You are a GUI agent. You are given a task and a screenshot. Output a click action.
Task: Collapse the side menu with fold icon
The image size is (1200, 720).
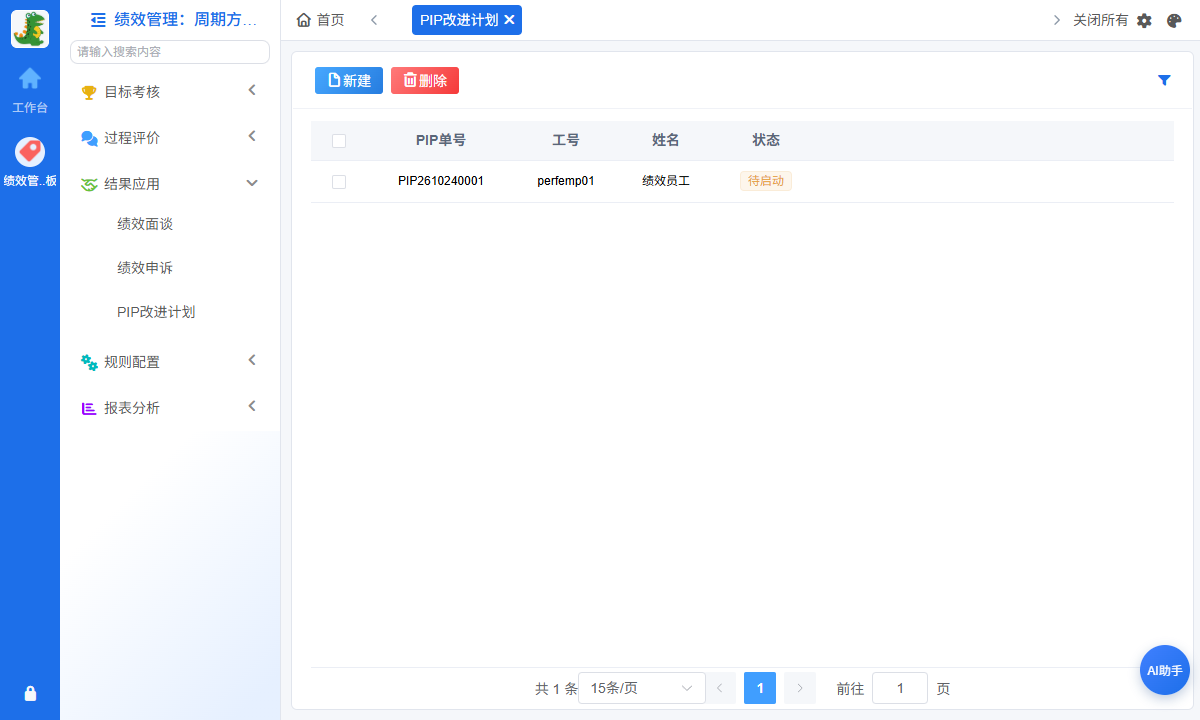point(98,19)
